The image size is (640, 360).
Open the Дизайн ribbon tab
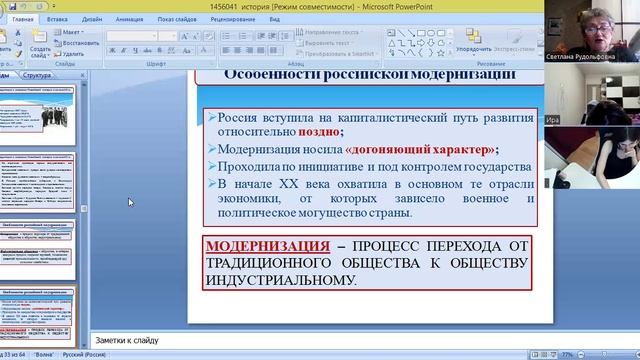[x=92, y=19]
